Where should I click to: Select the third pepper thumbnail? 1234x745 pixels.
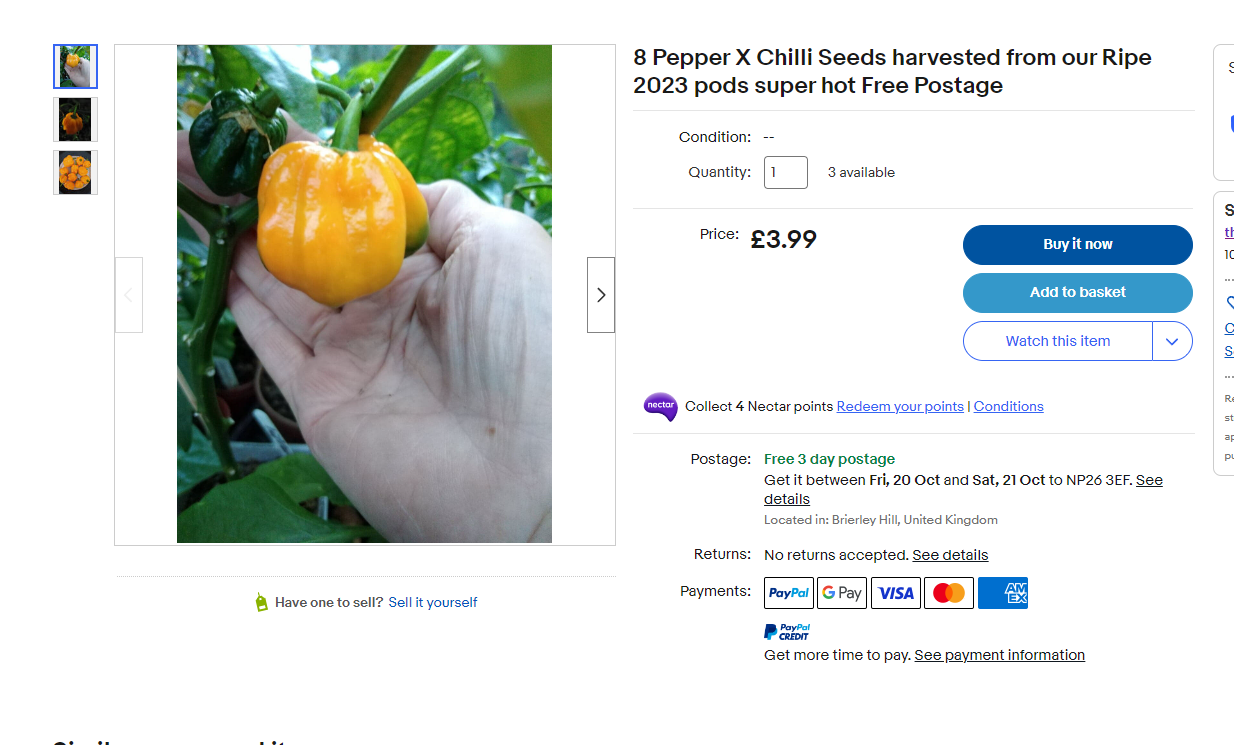pyautogui.click(x=75, y=172)
